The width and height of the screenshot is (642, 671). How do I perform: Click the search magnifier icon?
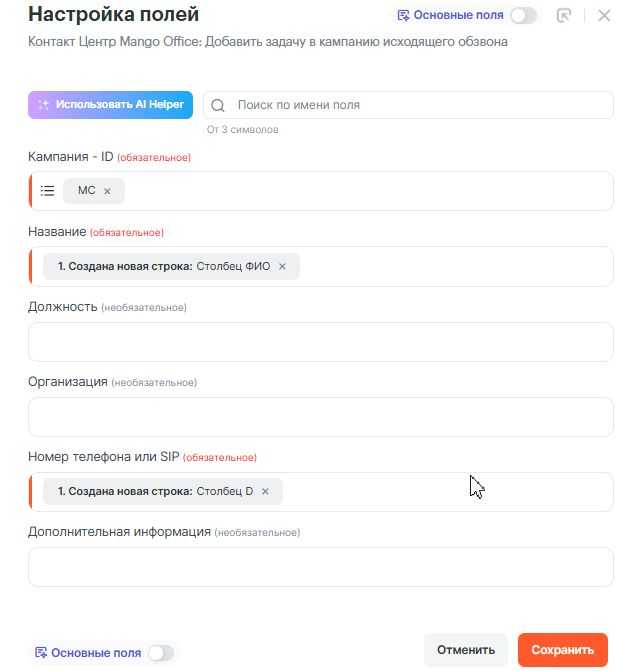click(x=218, y=105)
